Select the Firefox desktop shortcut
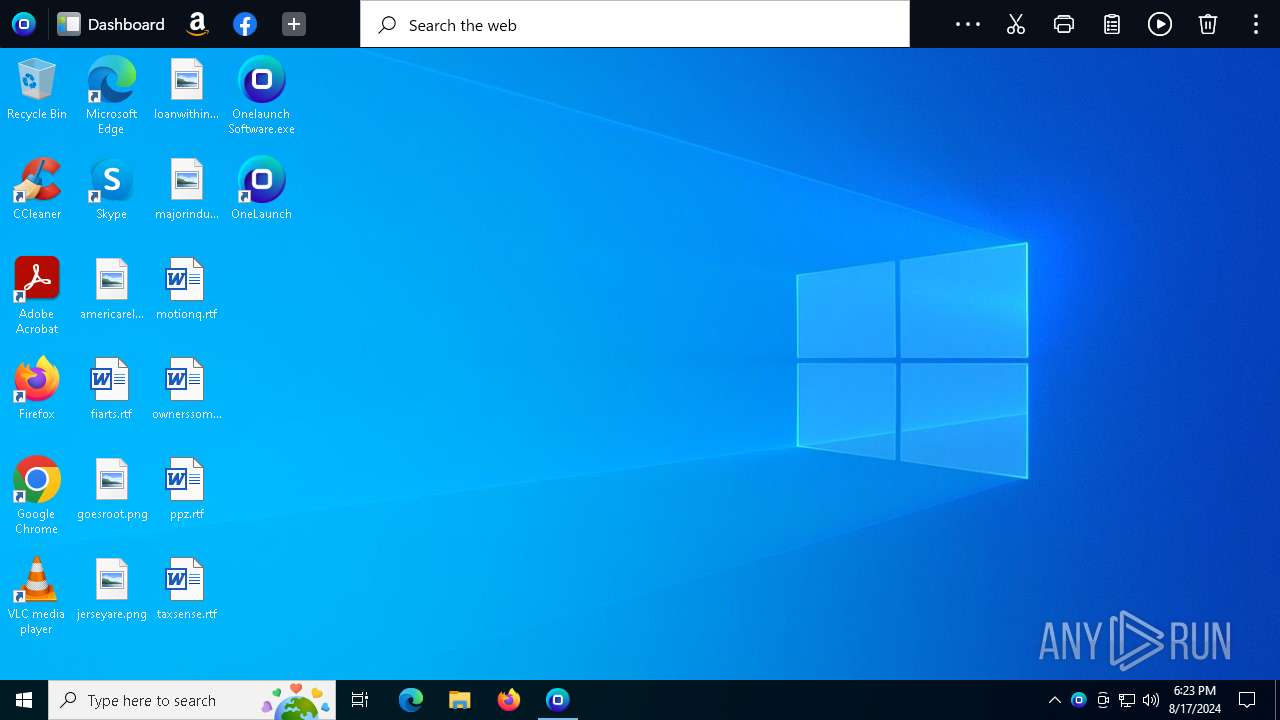 tap(37, 389)
